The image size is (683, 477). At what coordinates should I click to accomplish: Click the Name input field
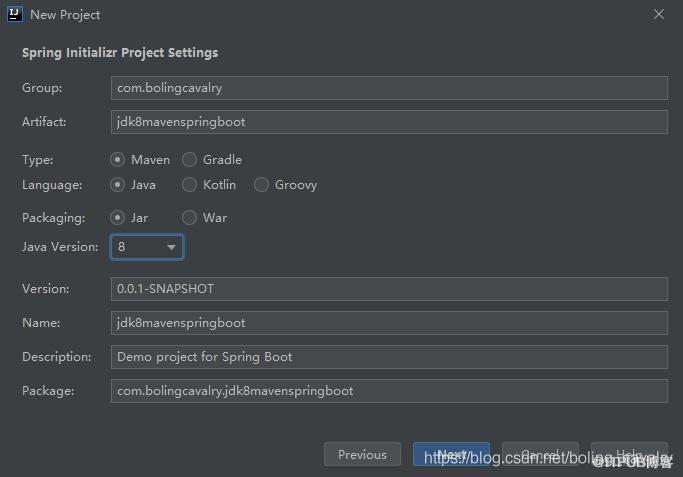[x=389, y=323]
